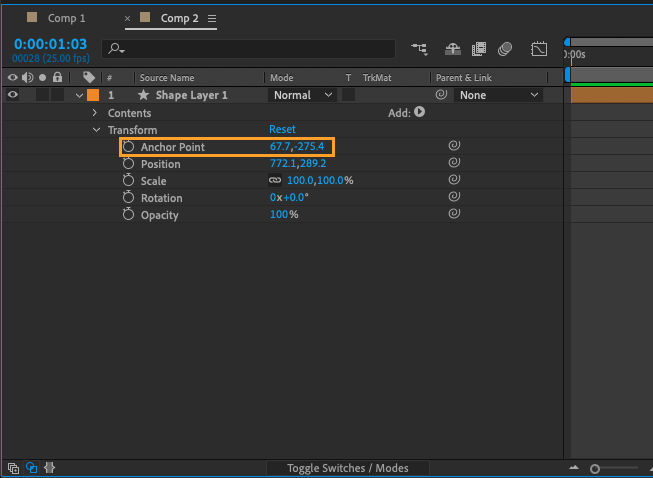Click the Anchor Point stopwatch icon
Viewport: 653px width, 478px height.
point(128,147)
